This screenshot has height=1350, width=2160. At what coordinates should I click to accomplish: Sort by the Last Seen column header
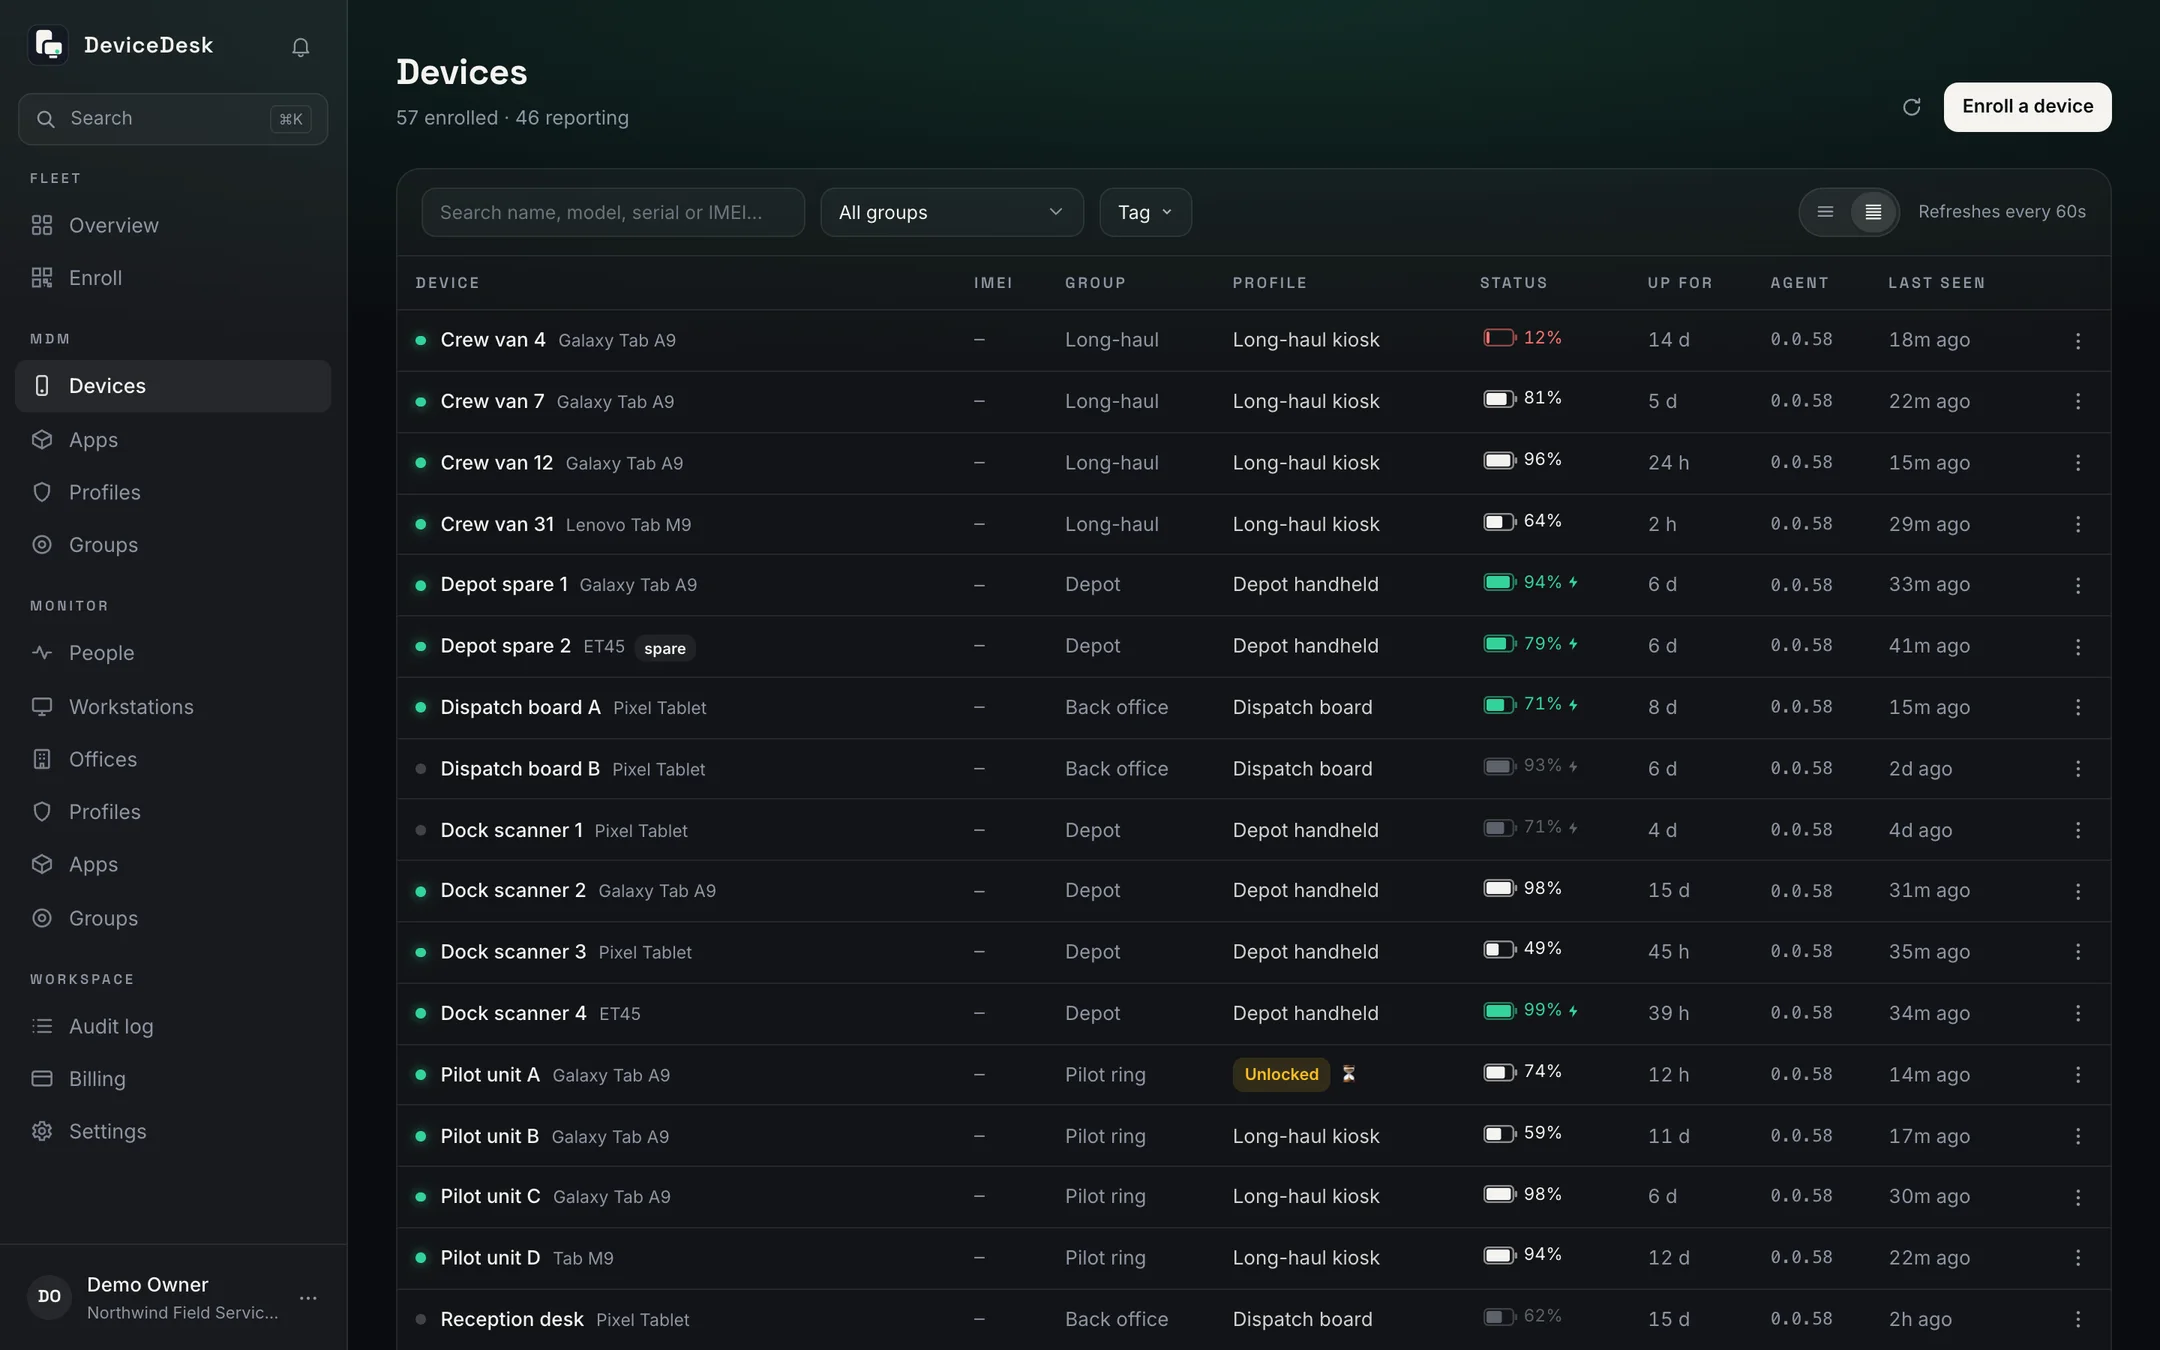point(1936,283)
